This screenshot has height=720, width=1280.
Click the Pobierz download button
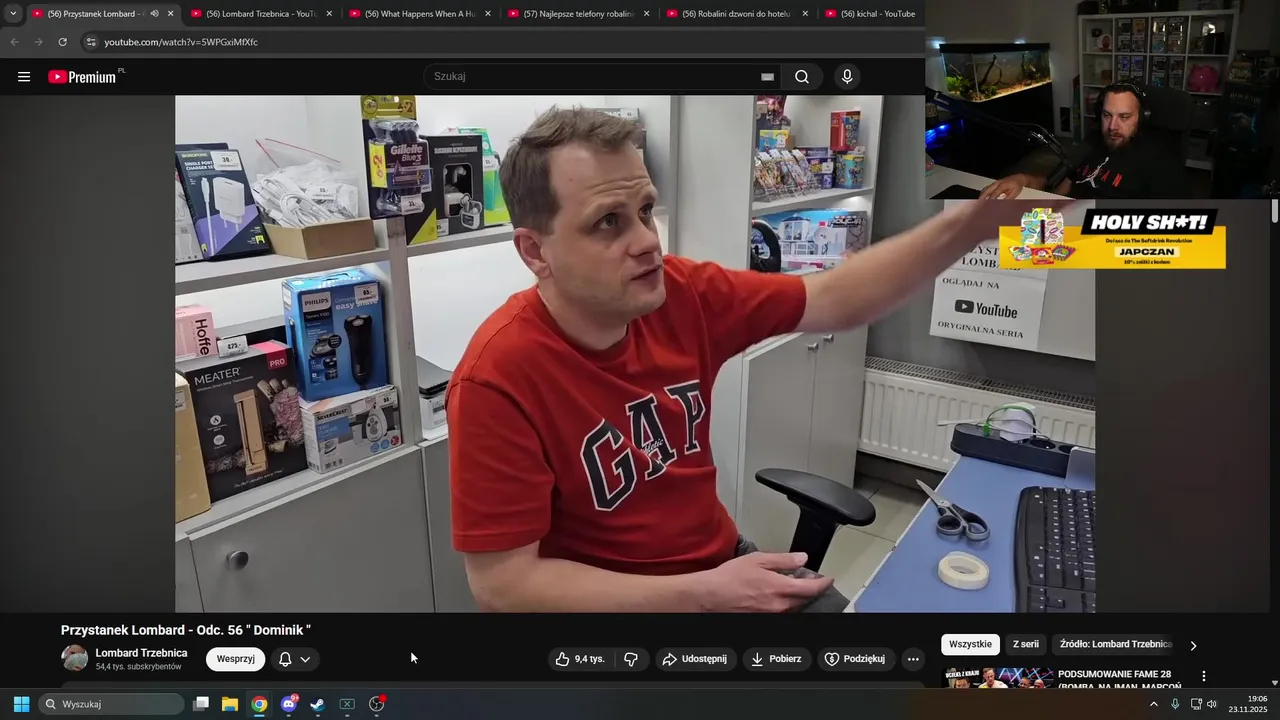tap(776, 659)
